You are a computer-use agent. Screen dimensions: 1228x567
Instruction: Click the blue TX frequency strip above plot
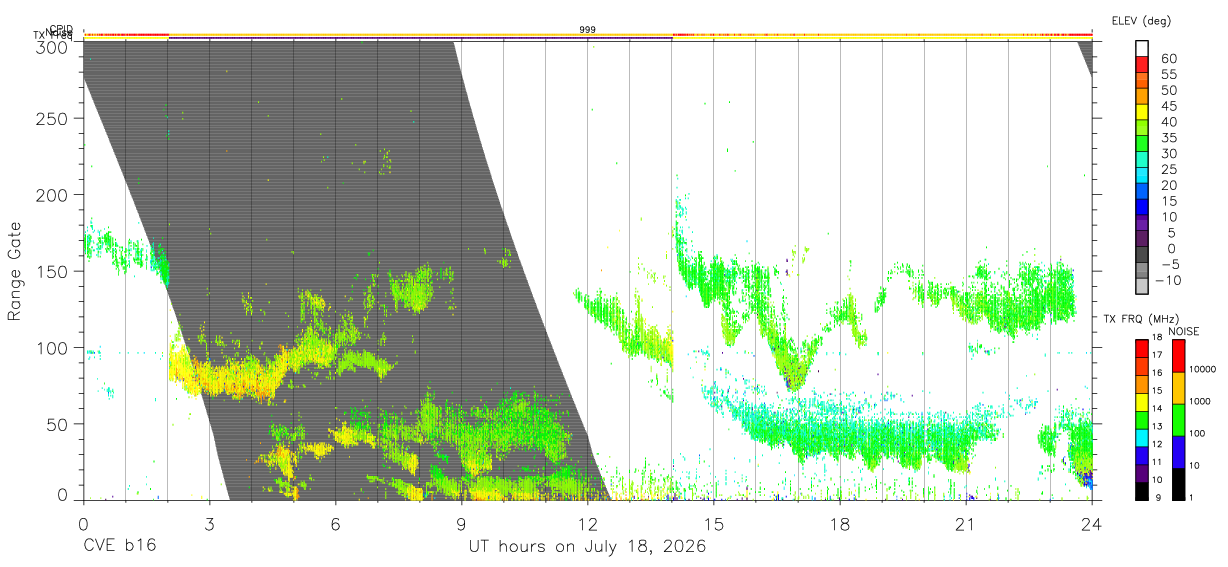pyautogui.click(x=420, y=38)
